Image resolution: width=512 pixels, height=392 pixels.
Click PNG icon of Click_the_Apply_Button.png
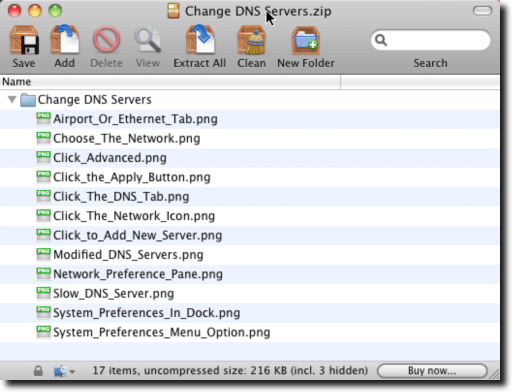43,176
